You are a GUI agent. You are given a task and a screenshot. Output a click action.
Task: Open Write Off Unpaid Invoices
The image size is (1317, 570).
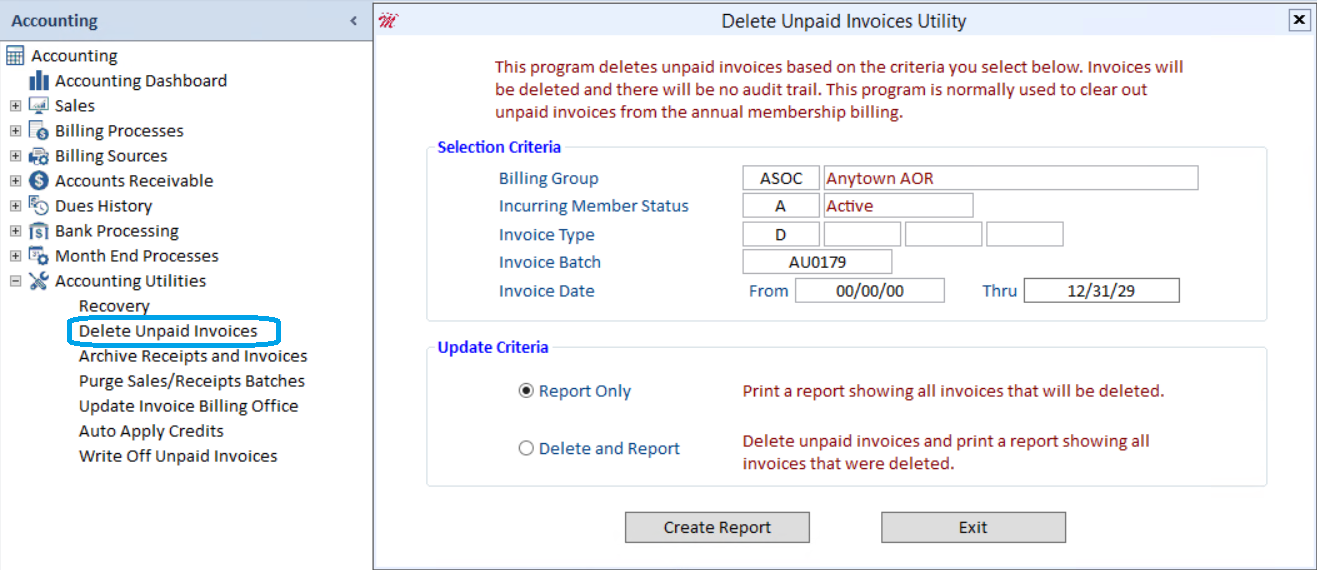(x=178, y=456)
